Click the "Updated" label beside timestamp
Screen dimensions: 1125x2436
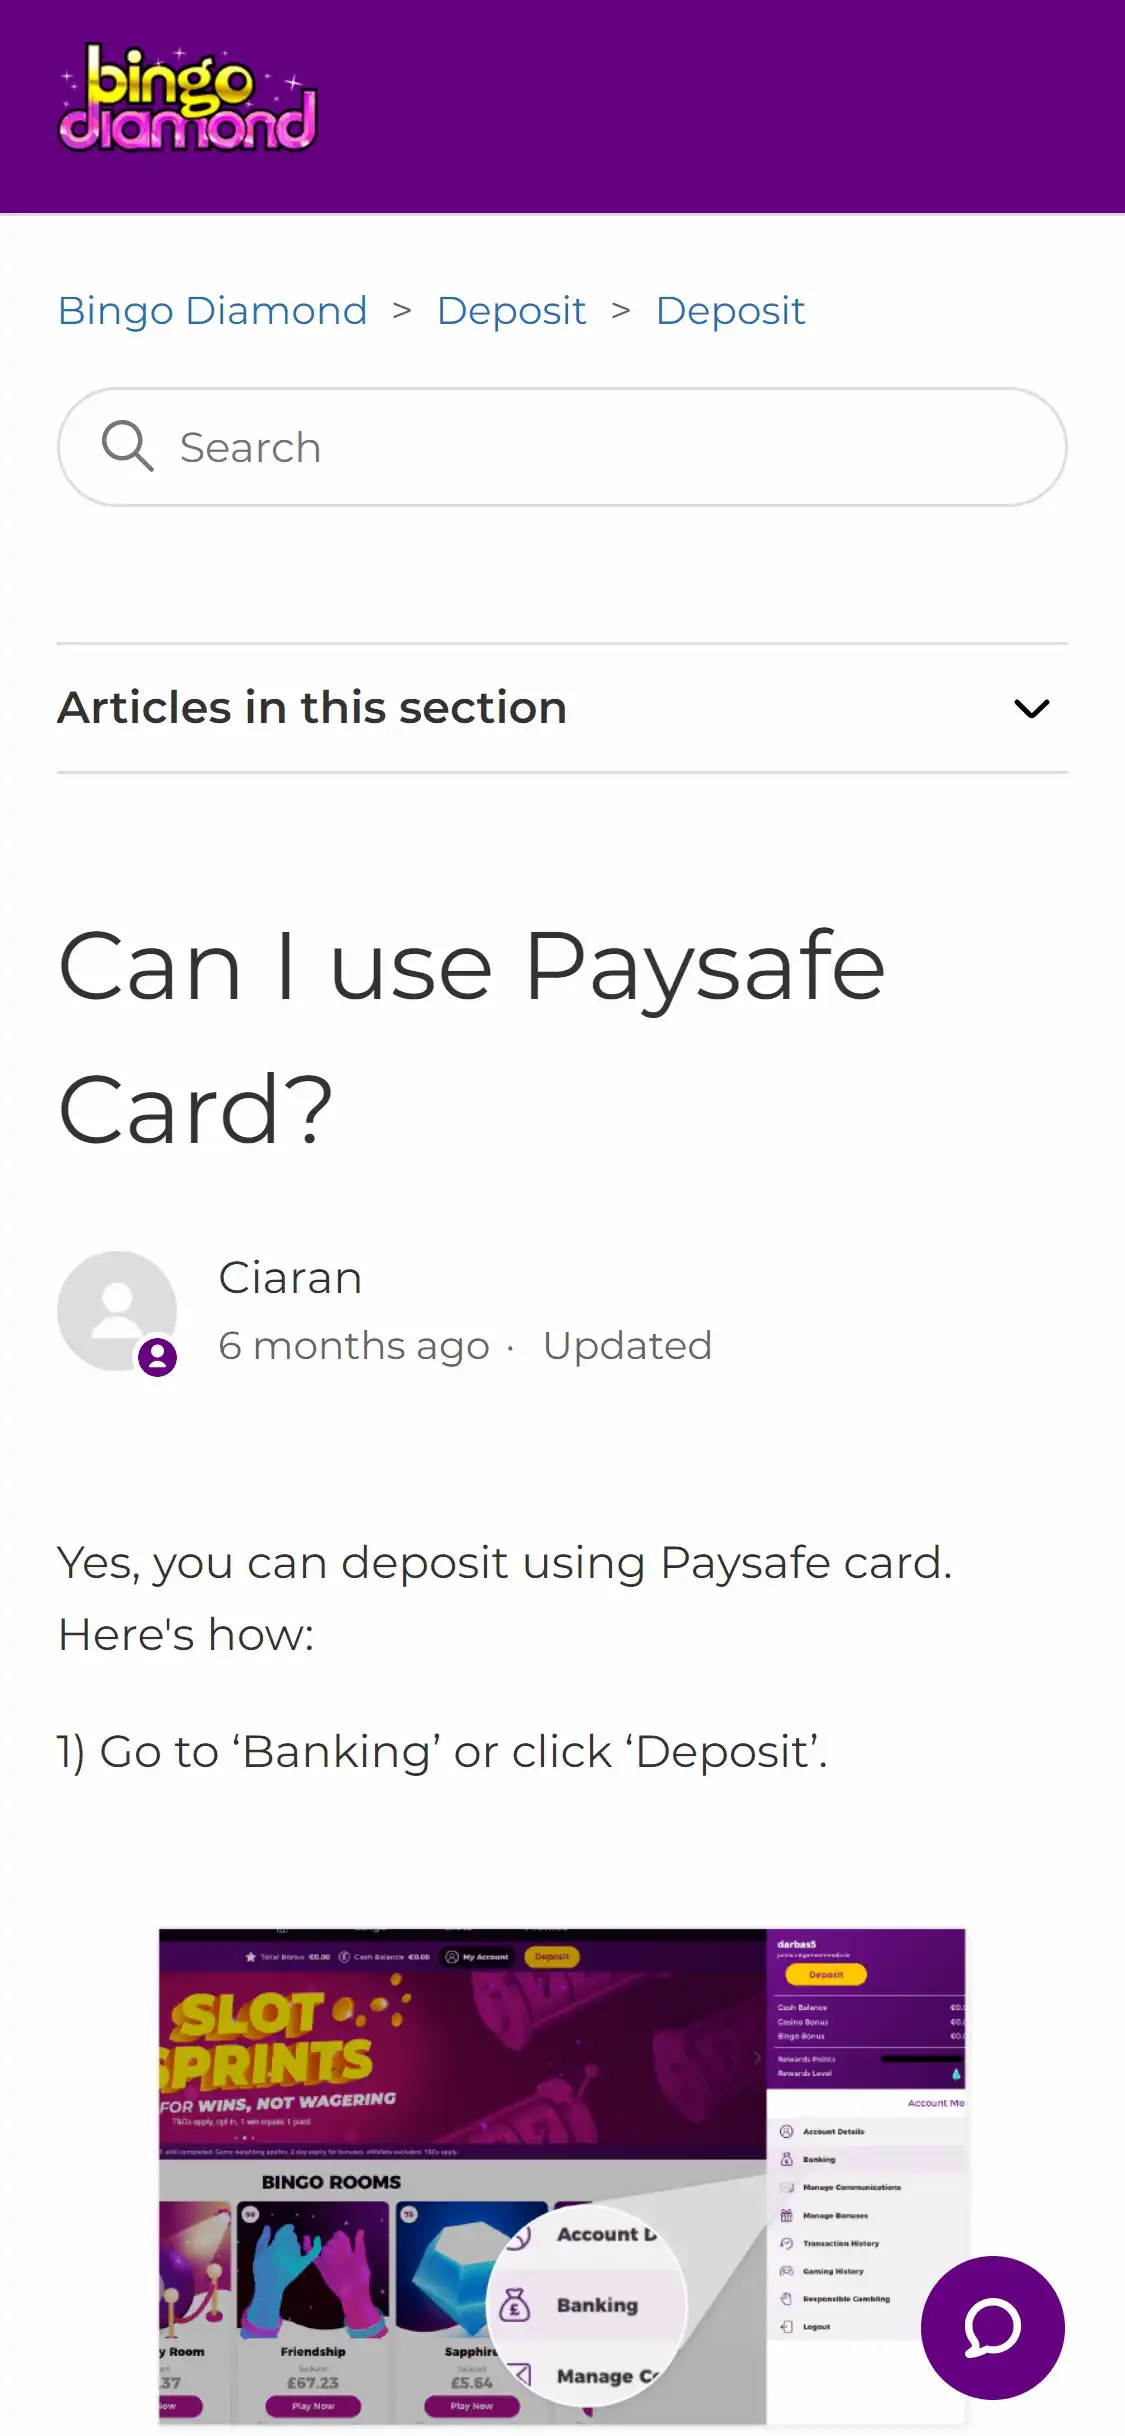[x=627, y=1346]
